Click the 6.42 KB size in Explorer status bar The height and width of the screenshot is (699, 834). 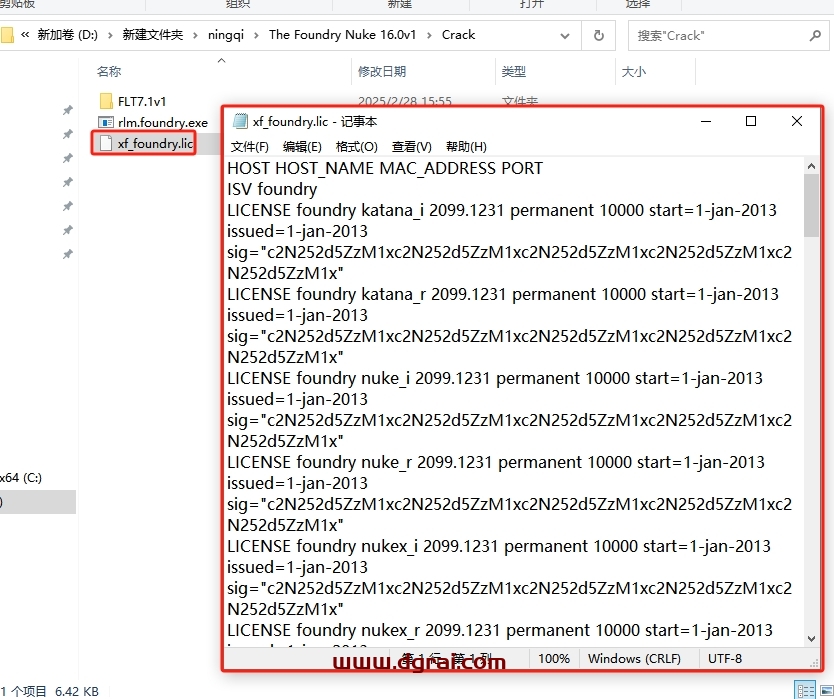coord(77,691)
